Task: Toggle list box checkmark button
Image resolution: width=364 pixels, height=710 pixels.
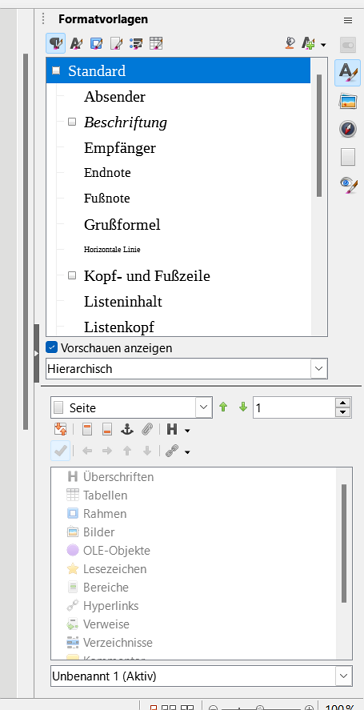Action: click(60, 451)
